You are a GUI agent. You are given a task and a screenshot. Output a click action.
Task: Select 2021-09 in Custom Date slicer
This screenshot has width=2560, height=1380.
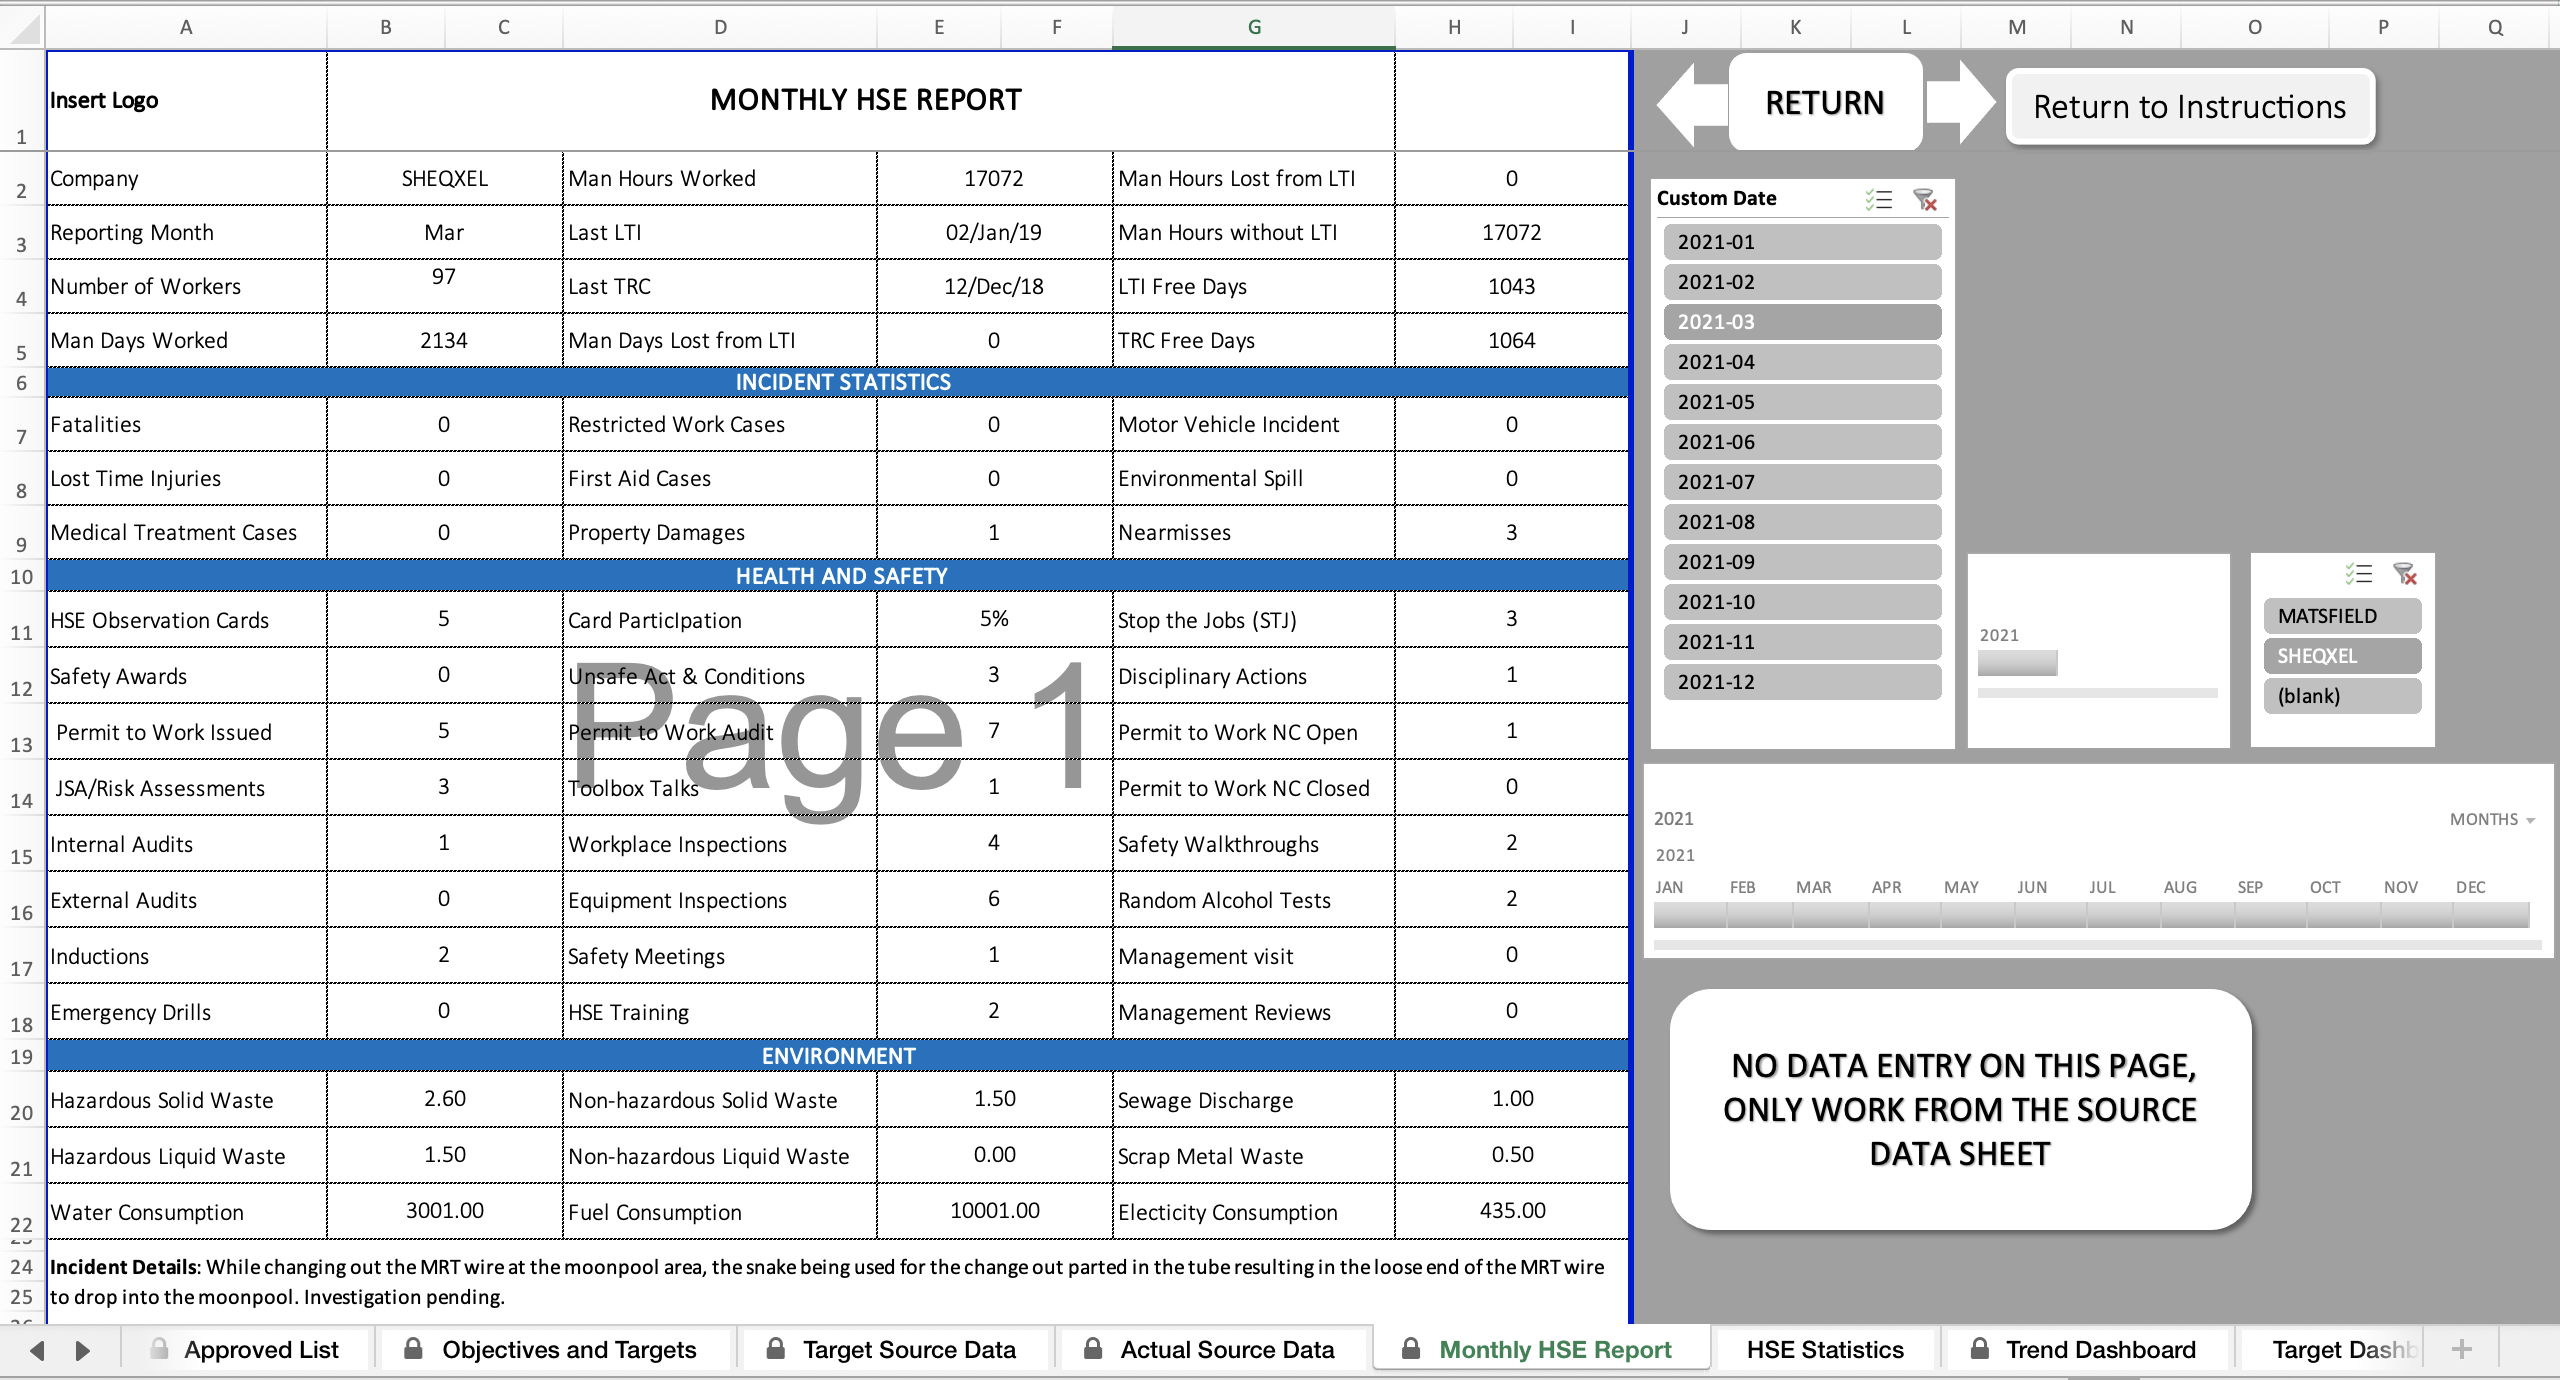coord(1802,562)
